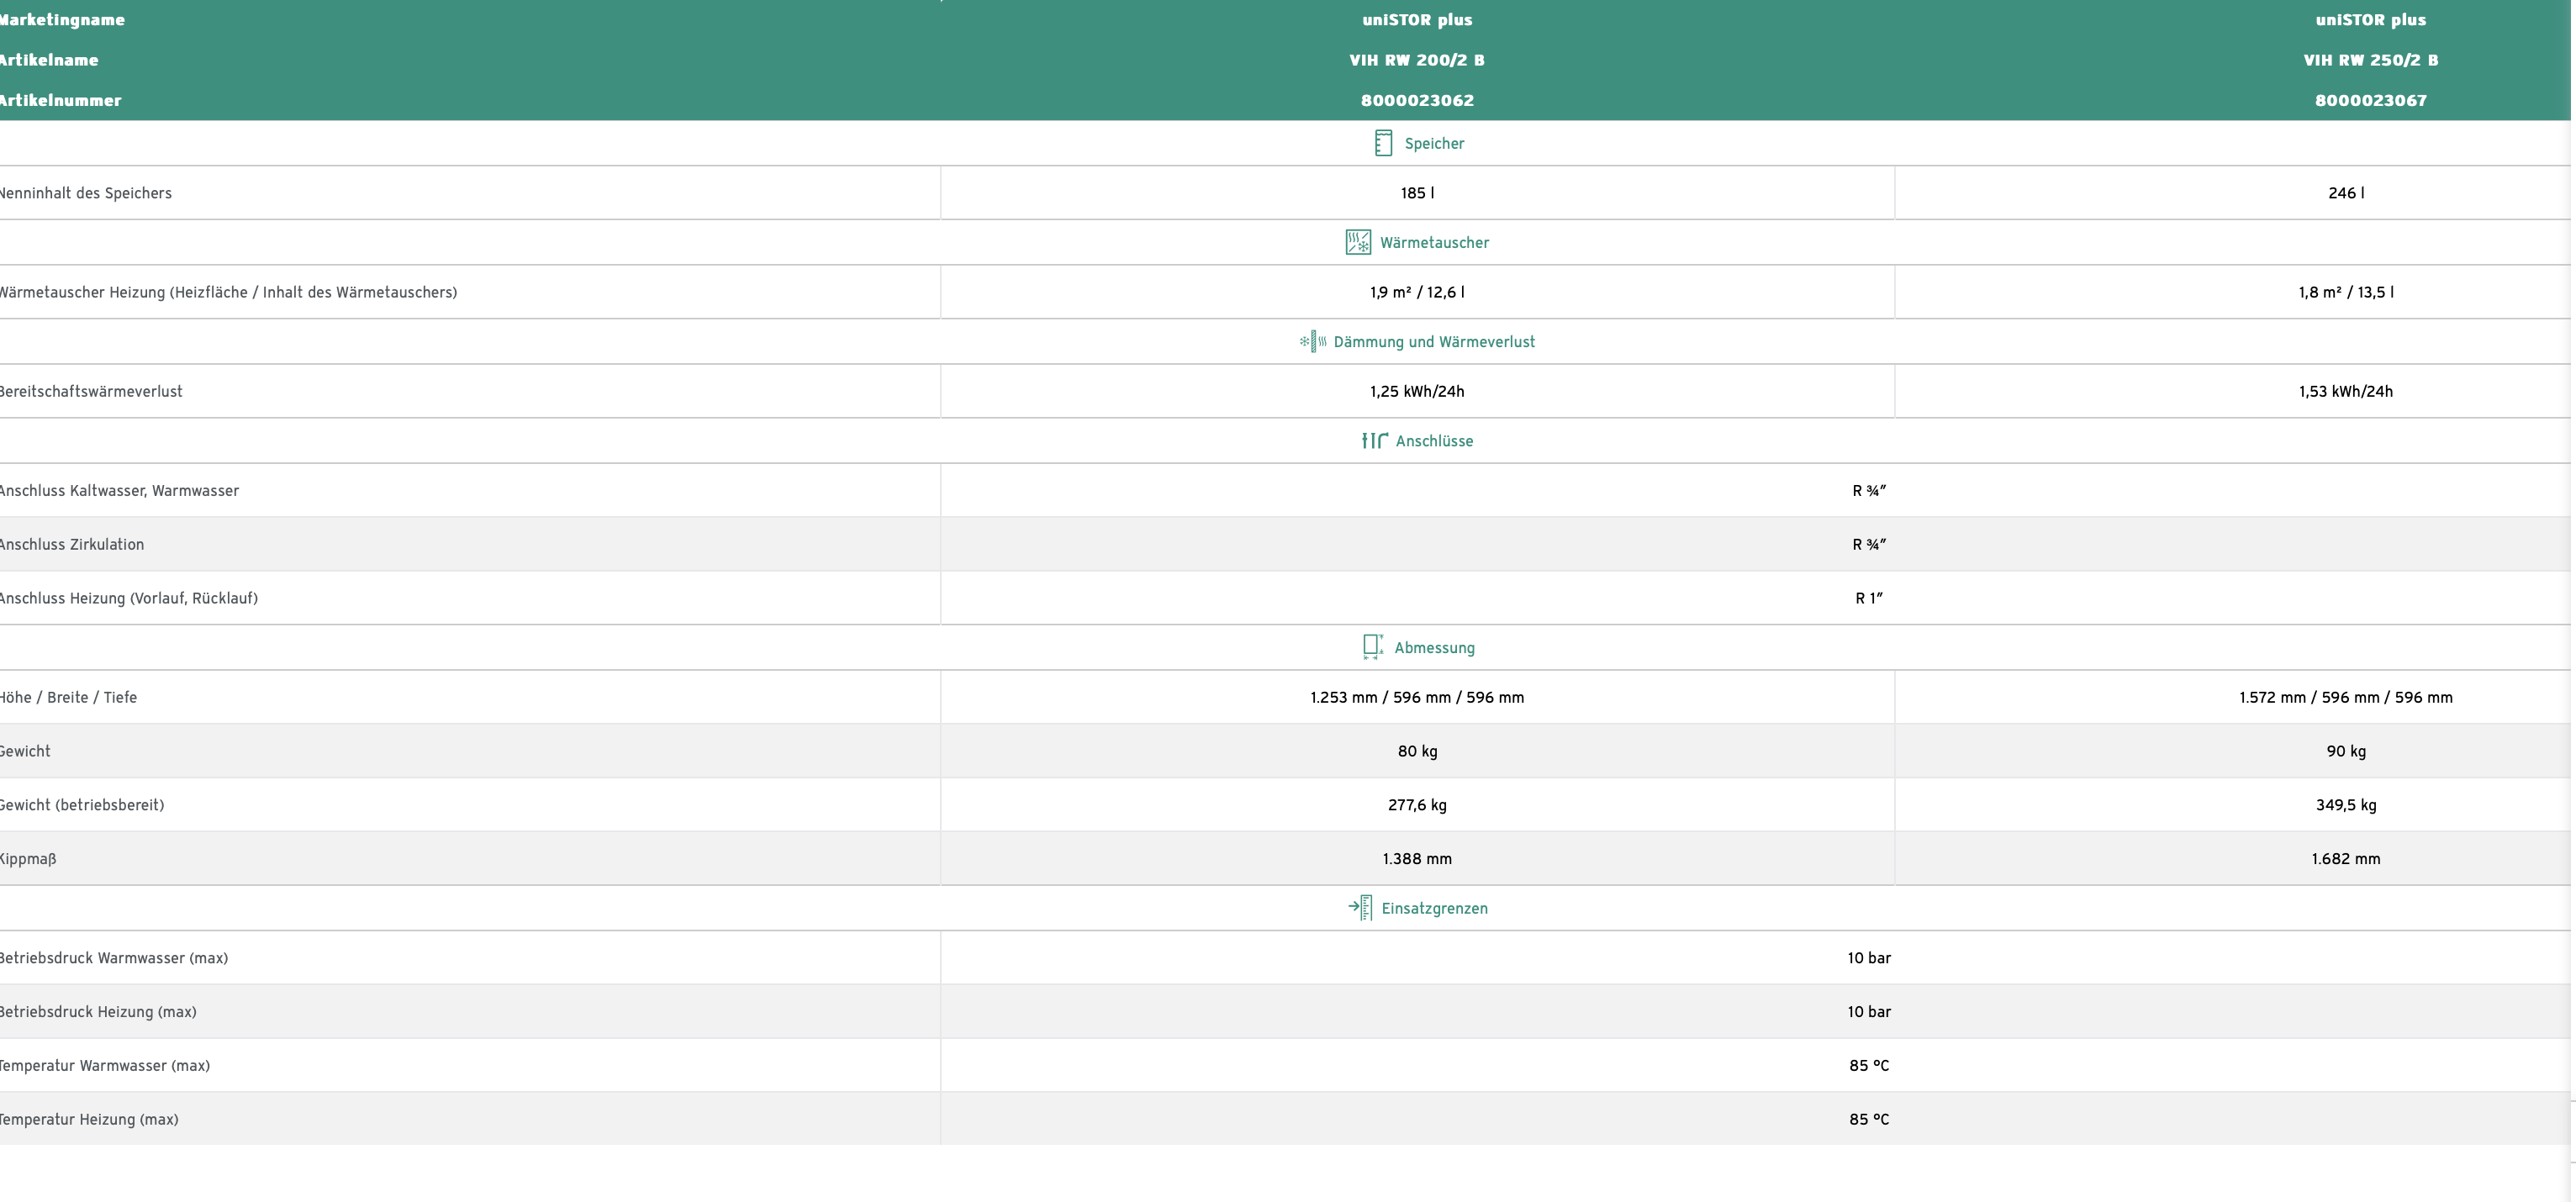Click the Dämmung und Wärmeverlust icon
The image size is (2576, 1202).
1313,342
